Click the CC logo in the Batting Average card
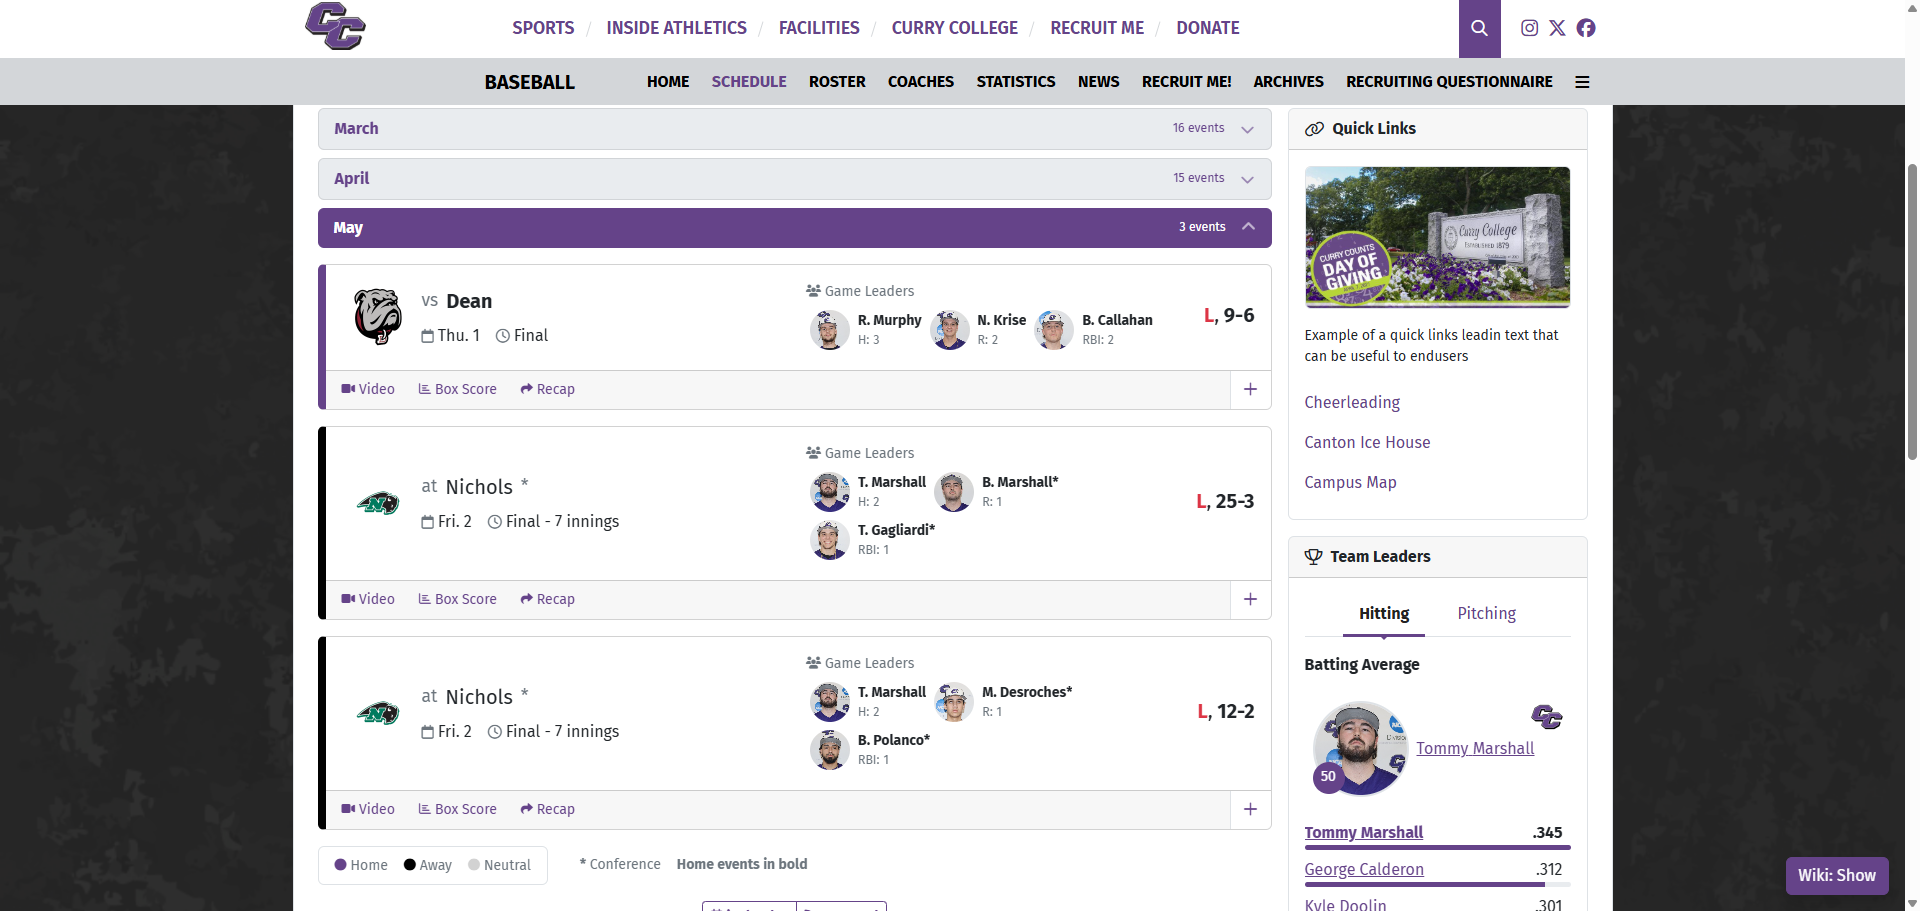This screenshot has width=1920, height=911. click(1546, 717)
